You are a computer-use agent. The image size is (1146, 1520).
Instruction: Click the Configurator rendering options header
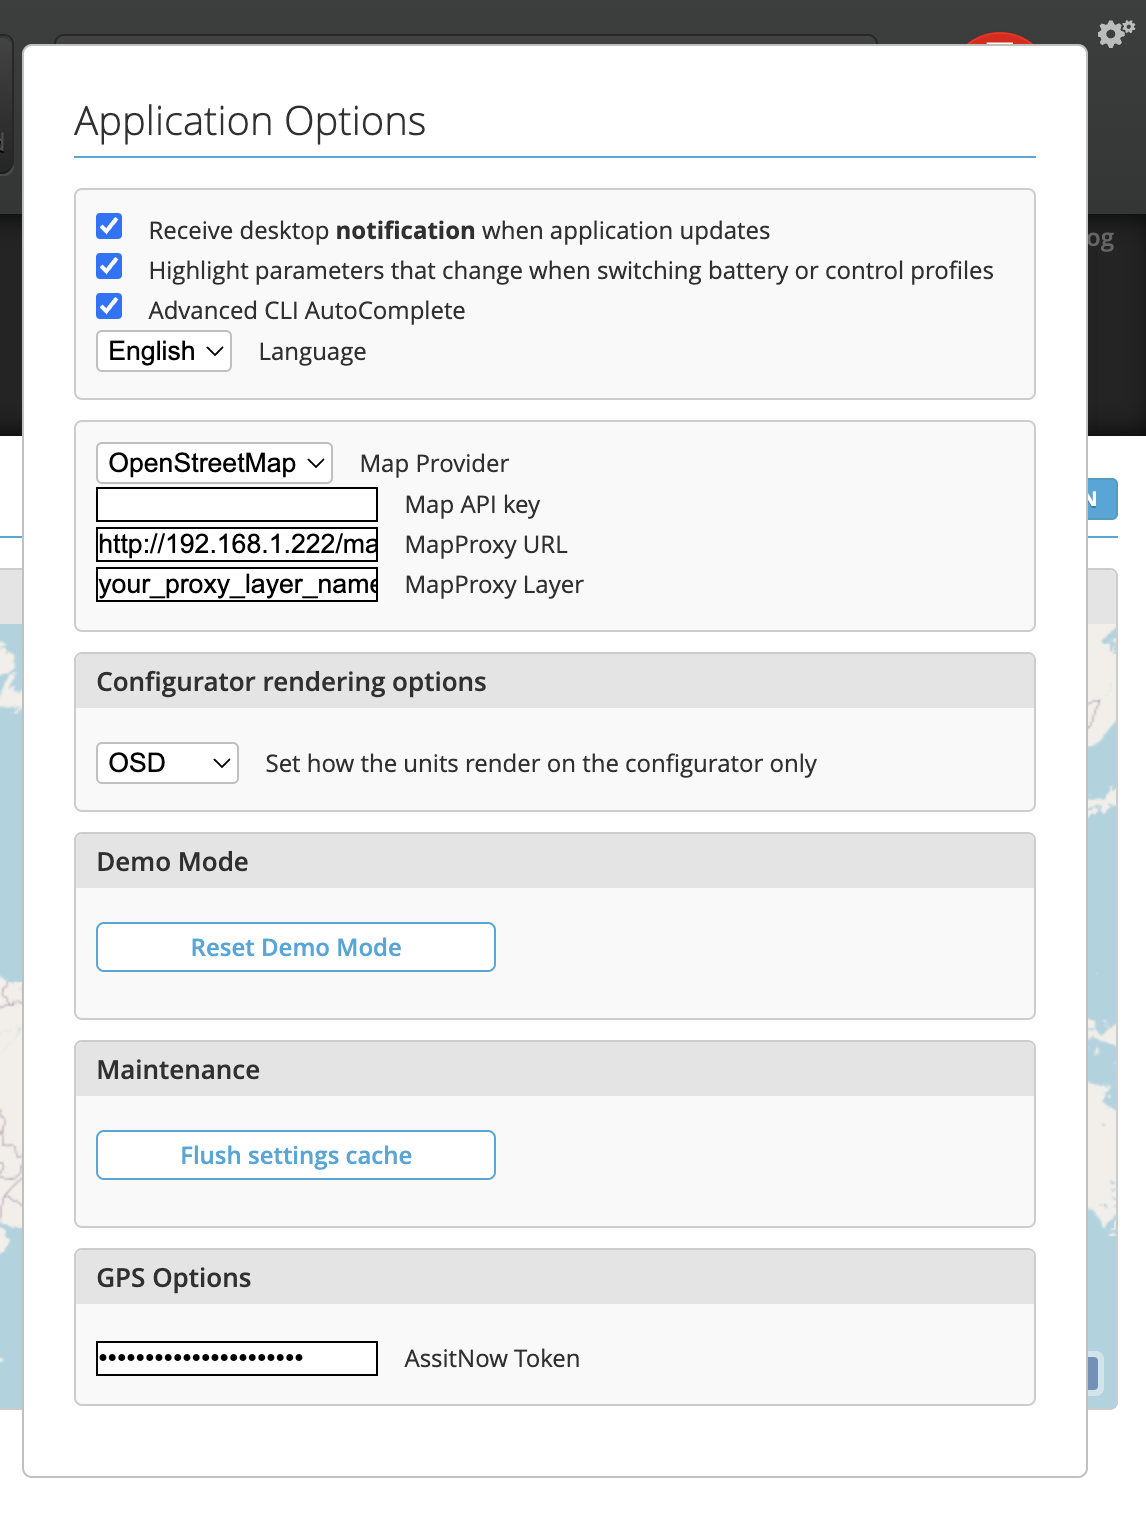coord(555,681)
